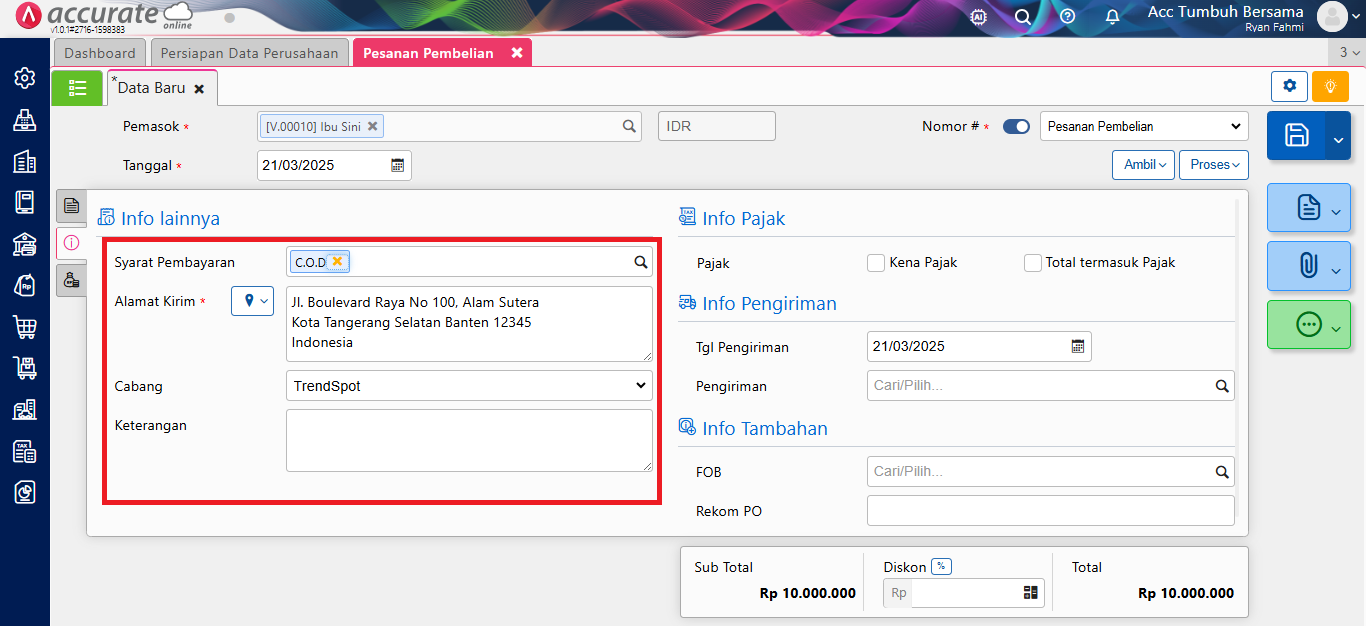This screenshot has width=1366, height=626.
Task: Open the notifications bell
Action: (x=1112, y=17)
